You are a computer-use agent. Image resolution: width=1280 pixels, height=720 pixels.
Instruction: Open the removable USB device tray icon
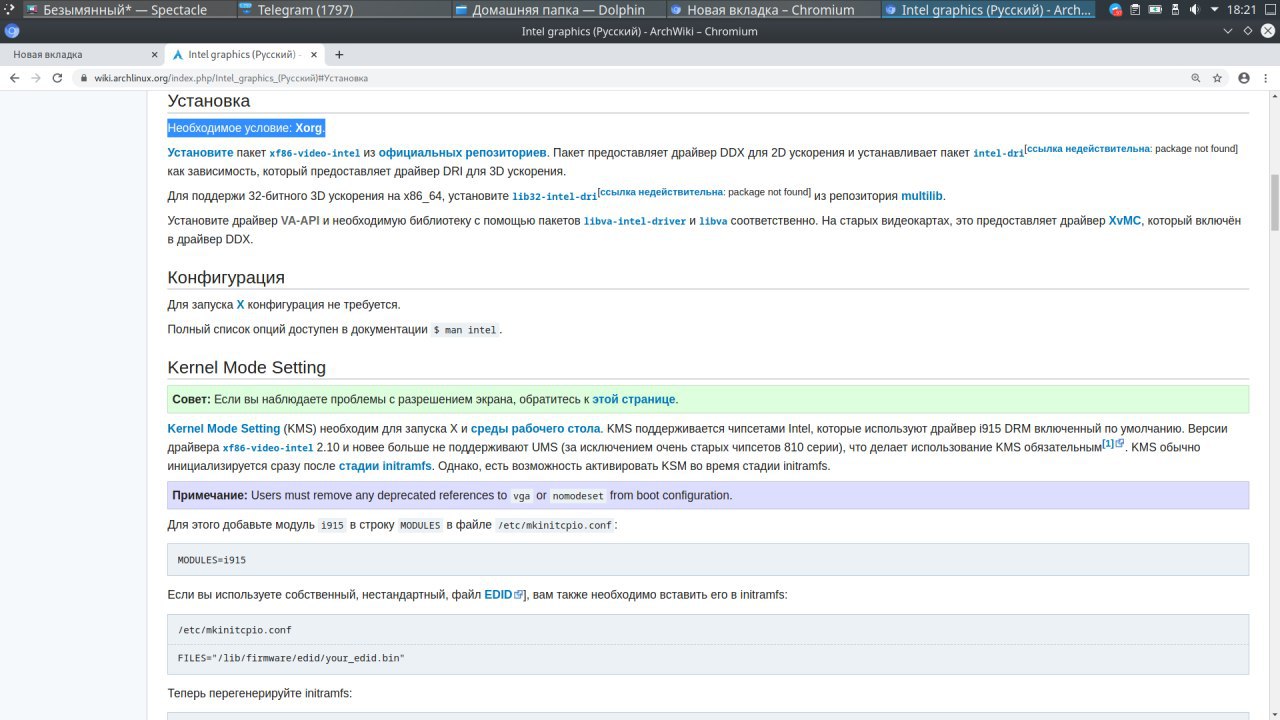1177,10
